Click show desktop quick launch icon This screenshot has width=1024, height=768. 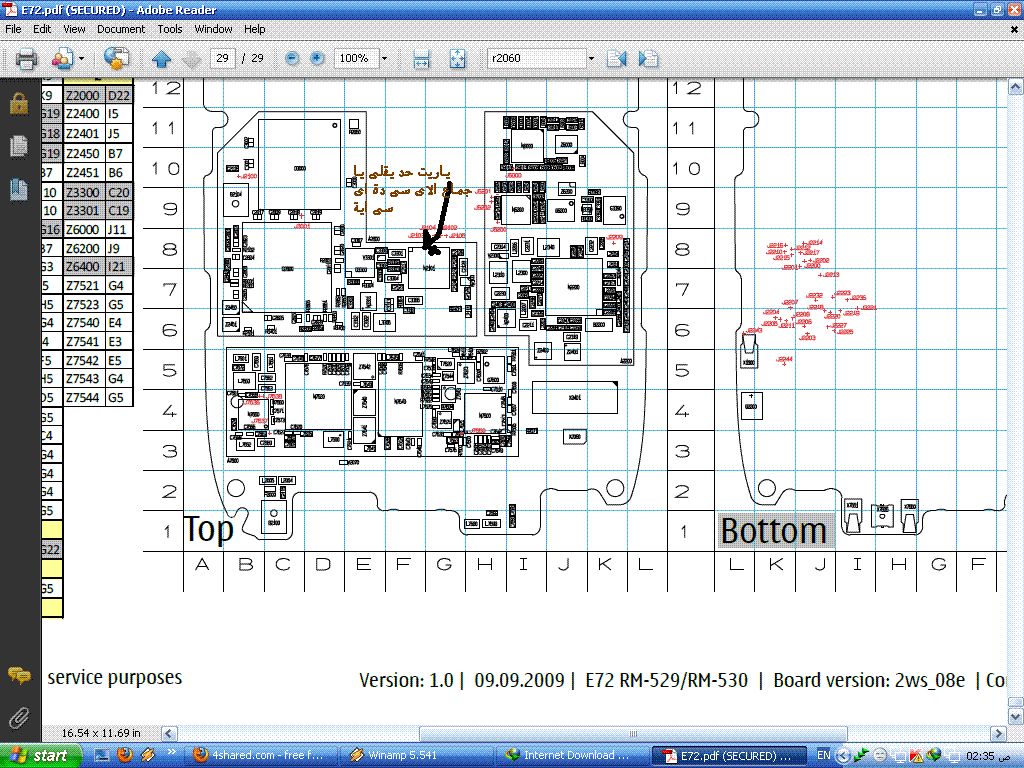click(x=102, y=755)
